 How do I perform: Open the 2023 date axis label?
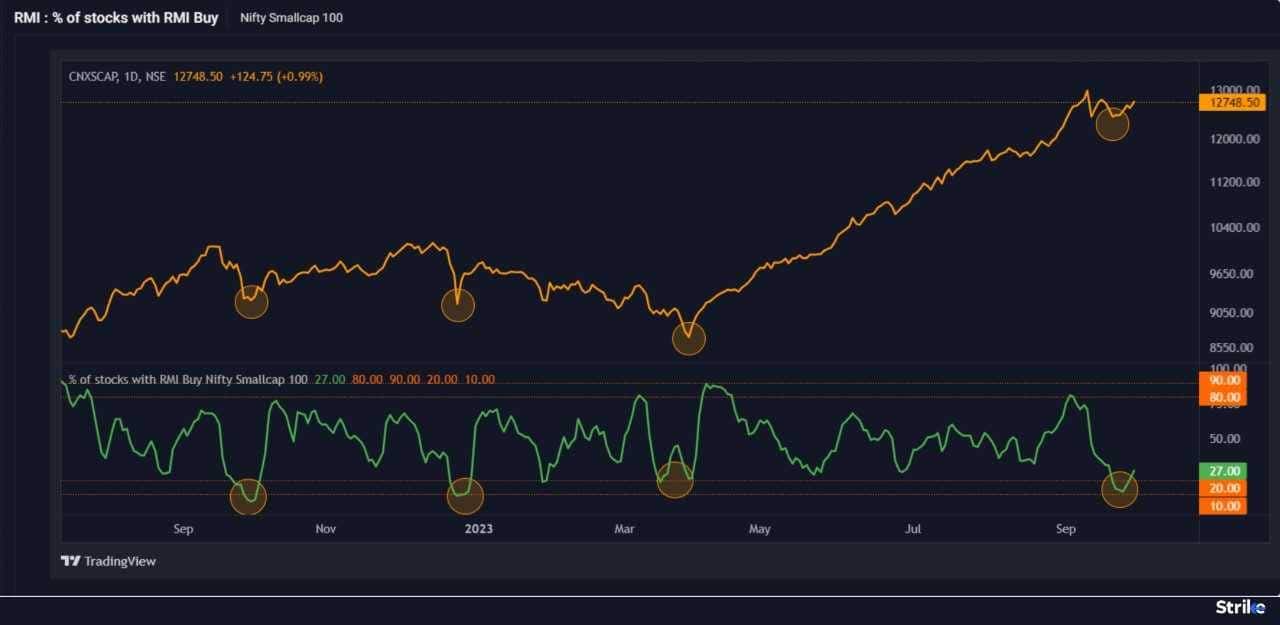[478, 529]
